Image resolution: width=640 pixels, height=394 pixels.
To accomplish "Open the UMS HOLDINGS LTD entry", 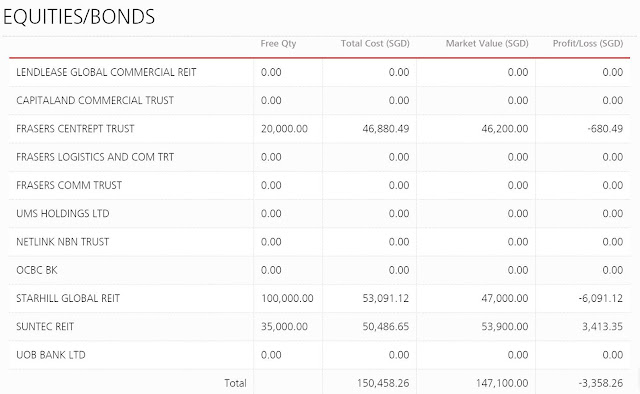I will pos(63,214).
